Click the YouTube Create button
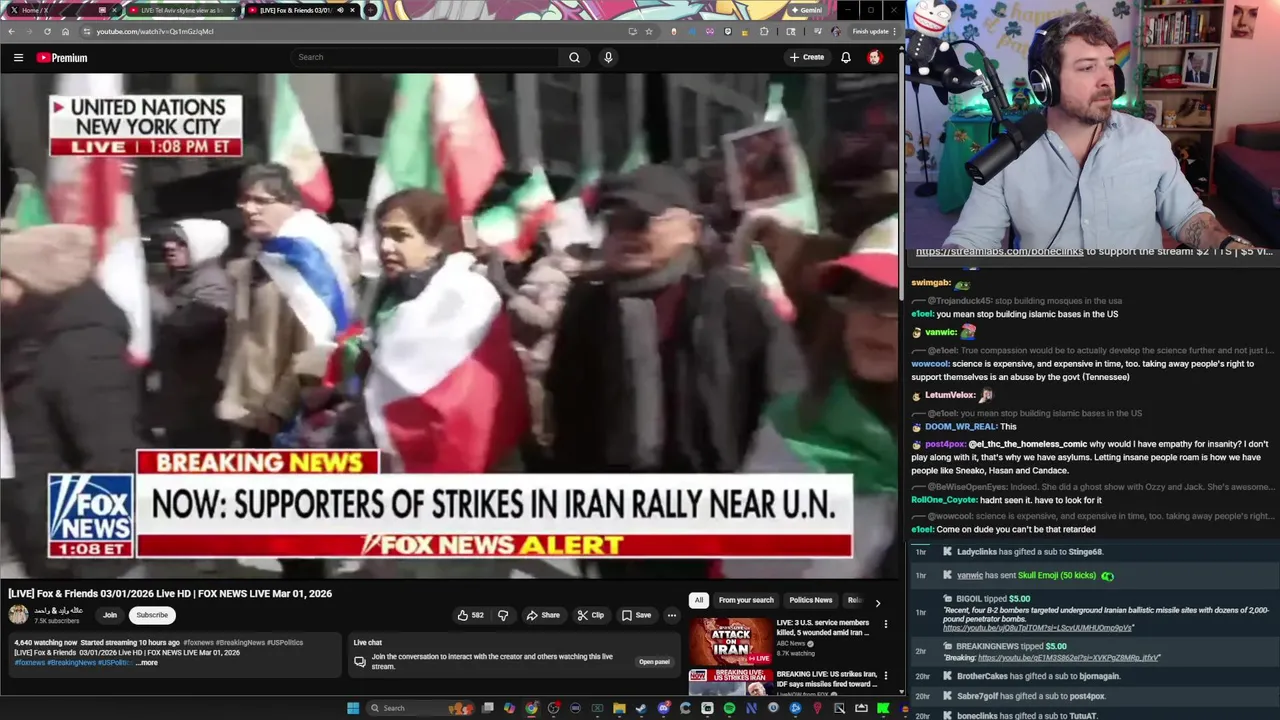Viewport: 1280px width, 720px height. point(807,58)
